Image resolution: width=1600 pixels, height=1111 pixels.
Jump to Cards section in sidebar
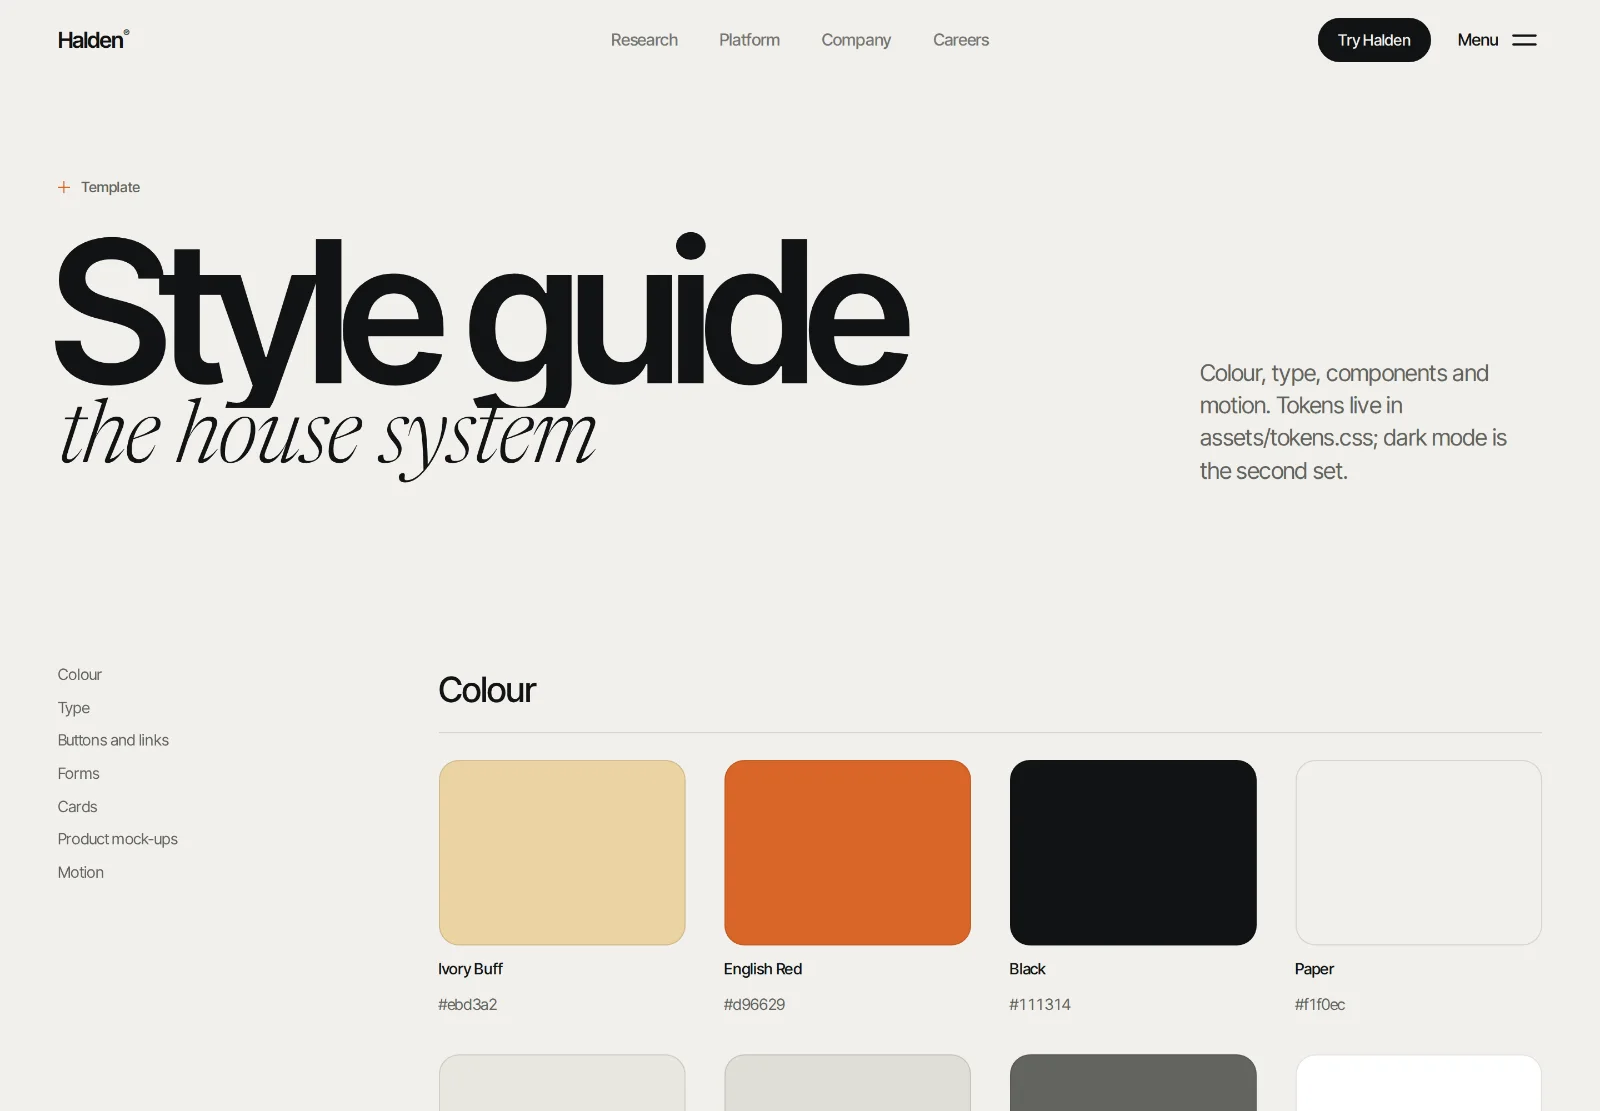[x=78, y=807]
